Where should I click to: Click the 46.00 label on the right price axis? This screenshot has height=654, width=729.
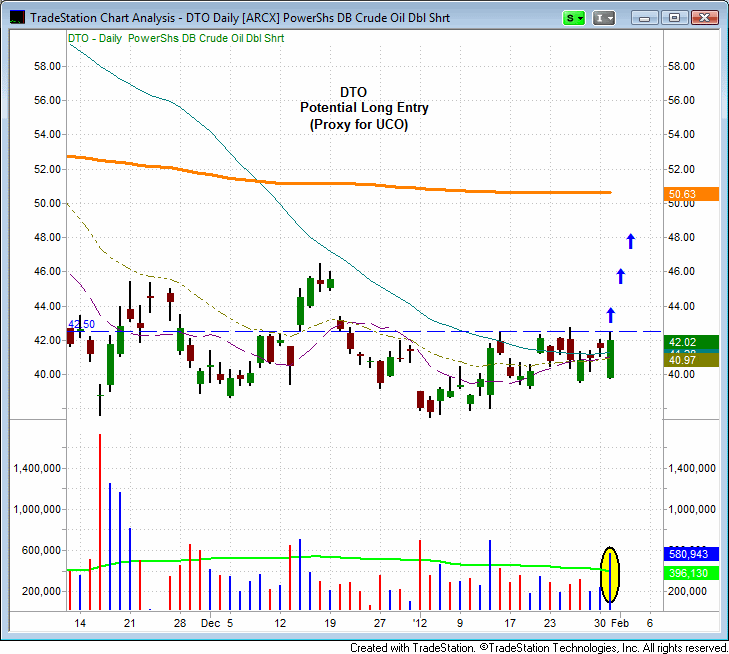pos(681,271)
